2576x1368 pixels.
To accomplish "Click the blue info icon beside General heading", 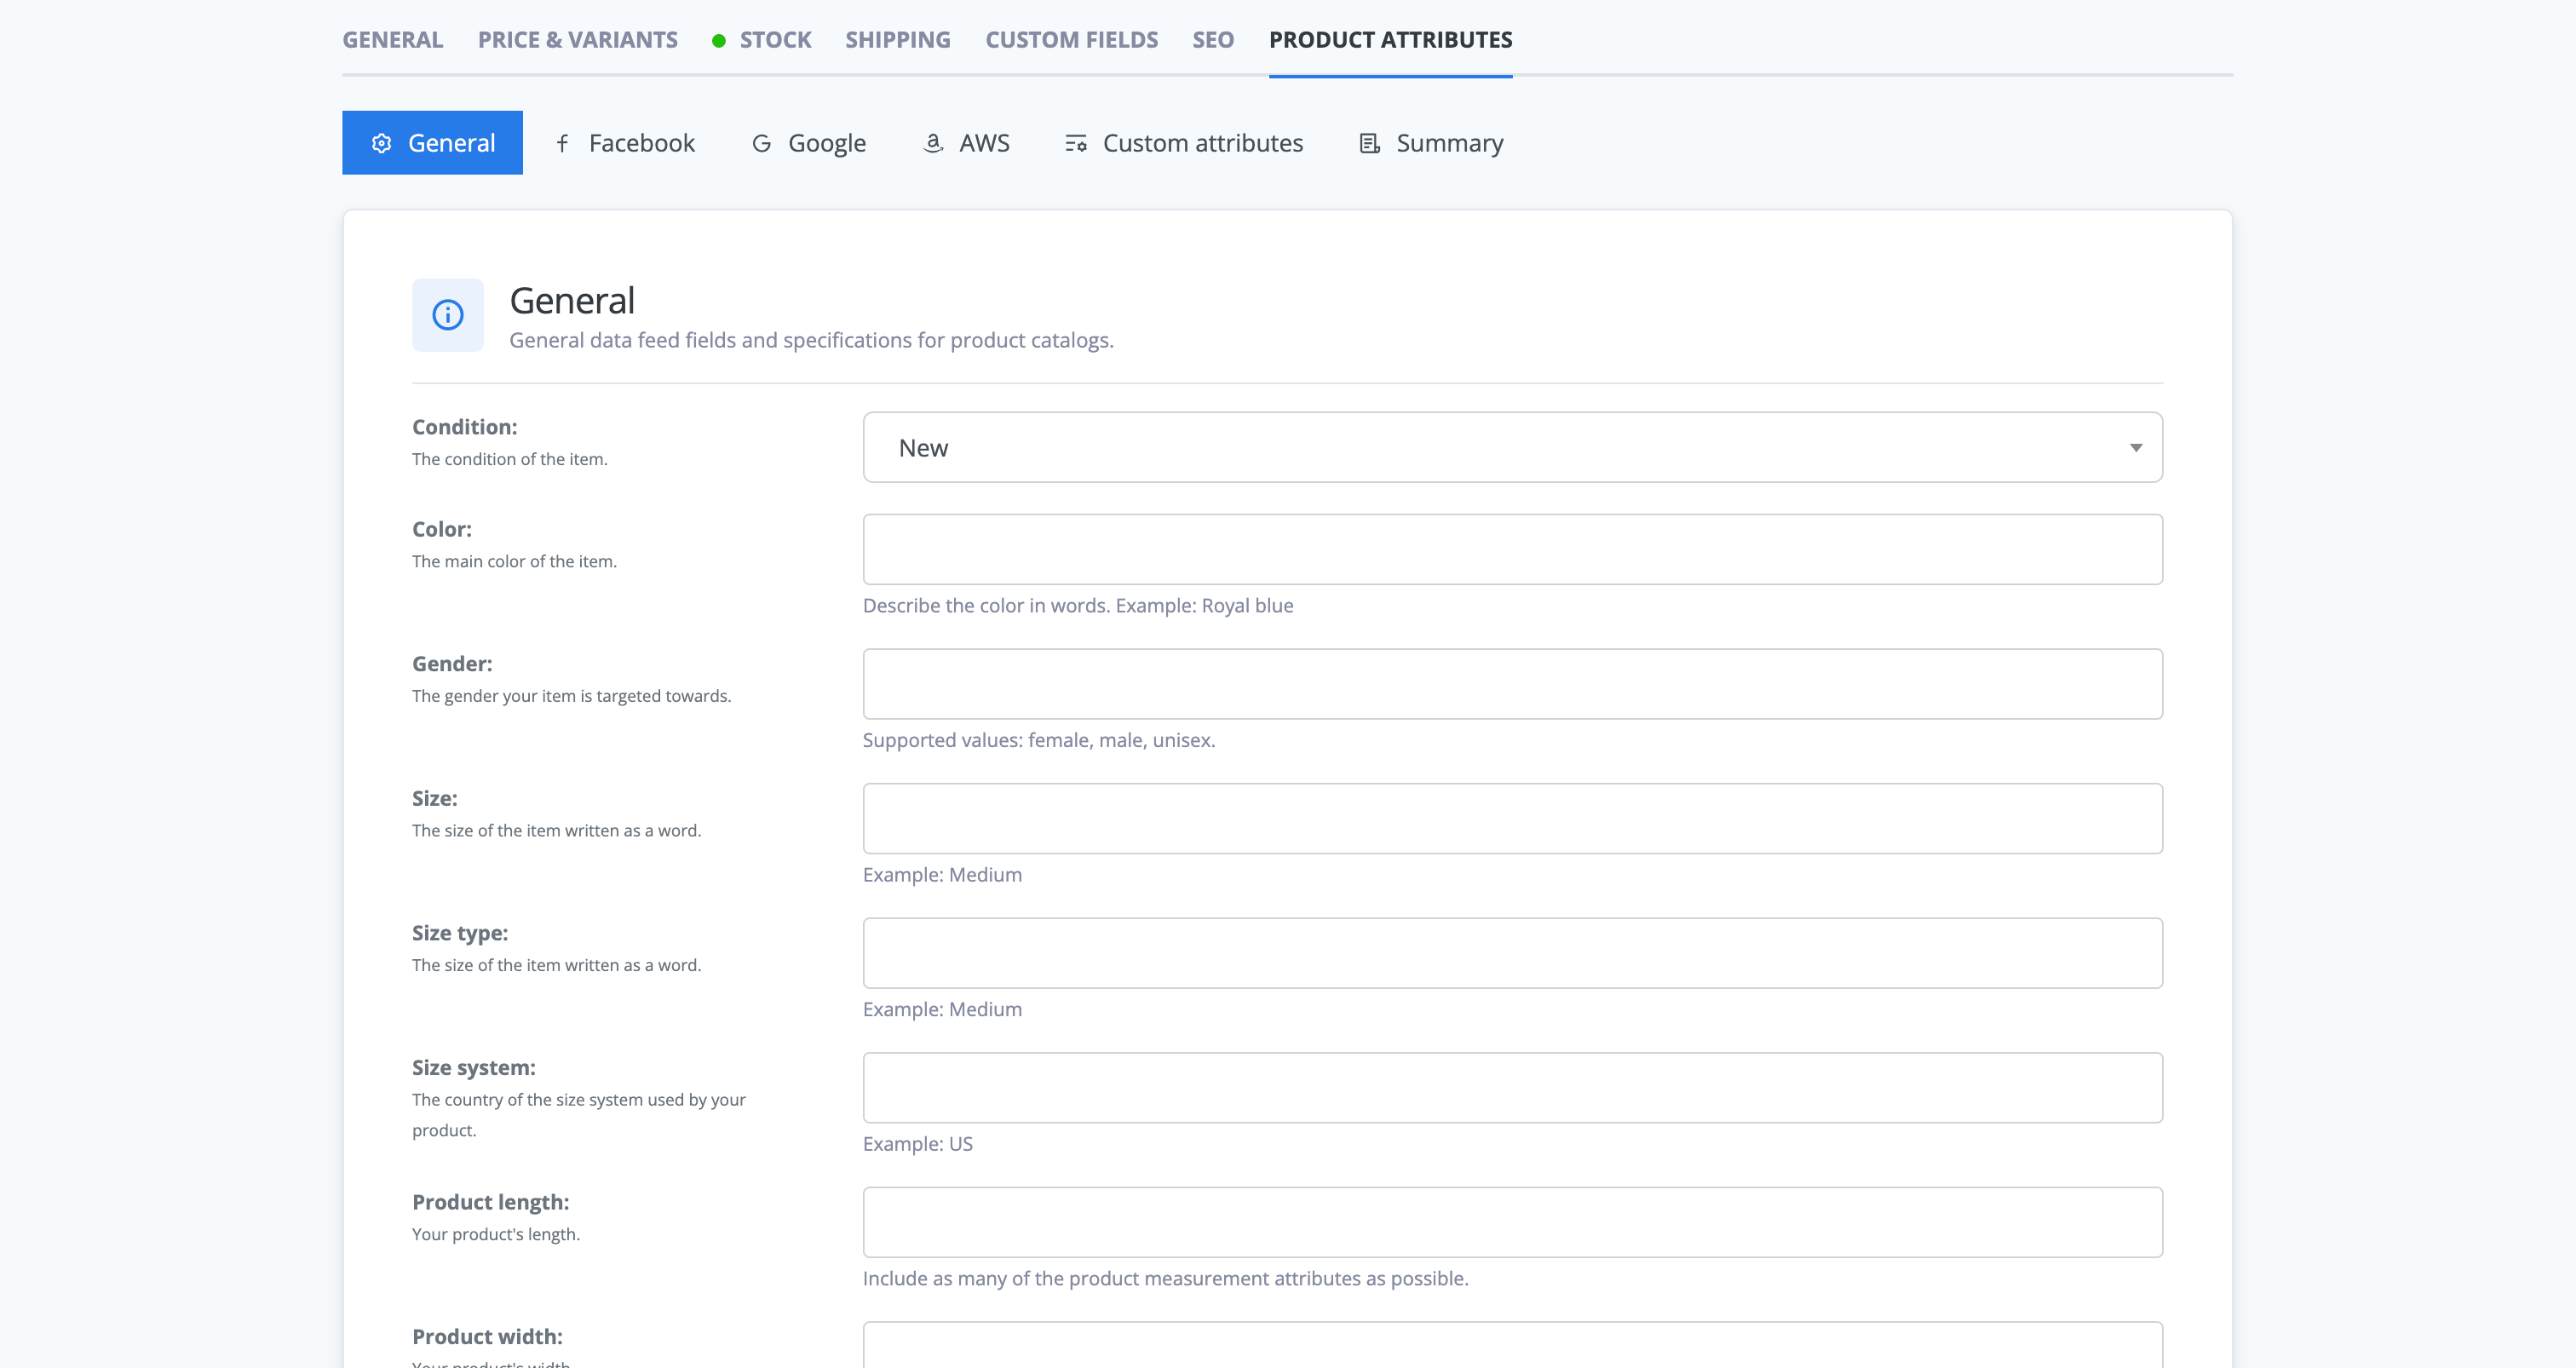I will point(448,315).
